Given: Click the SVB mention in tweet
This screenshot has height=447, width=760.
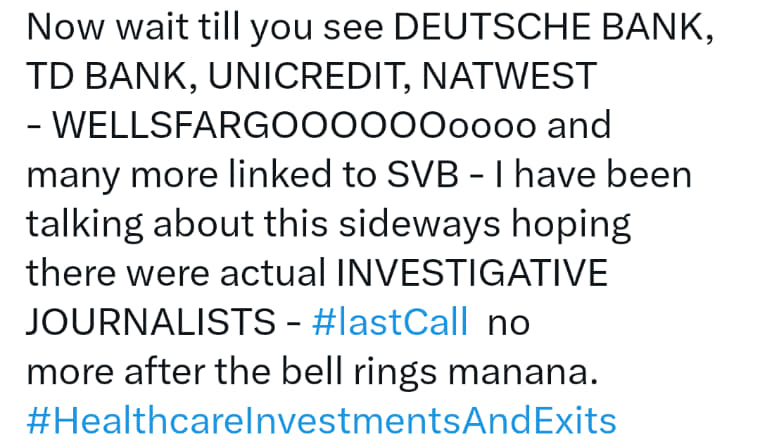Looking at the screenshot, I should (x=423, y=175).
